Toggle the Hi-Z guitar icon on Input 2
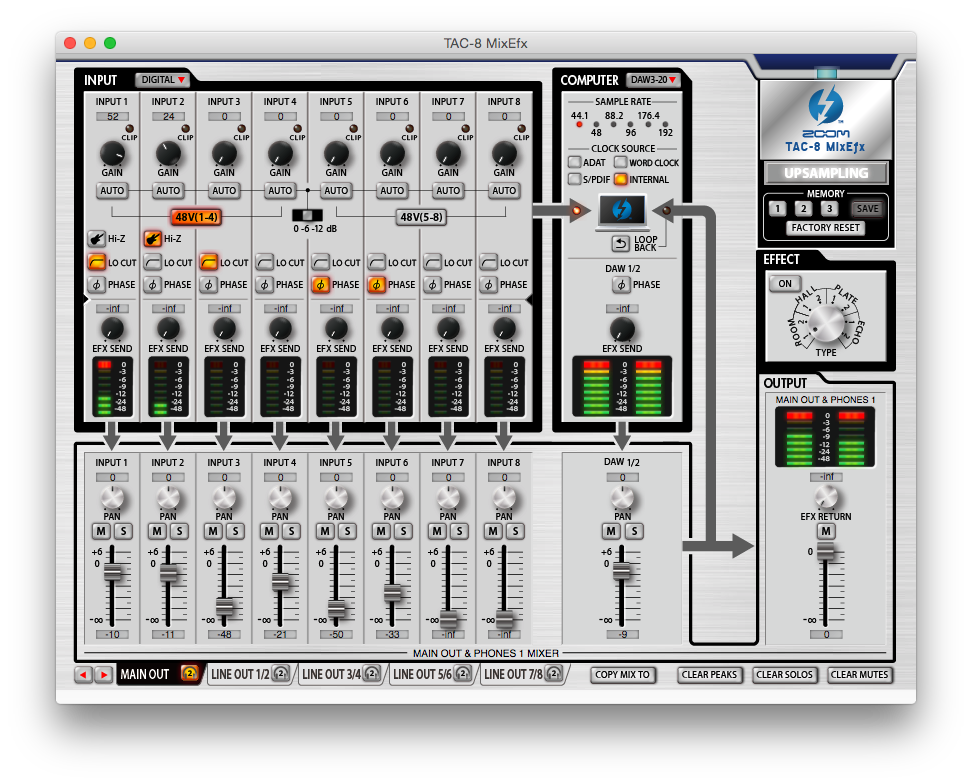 click(x=152, y=239)
